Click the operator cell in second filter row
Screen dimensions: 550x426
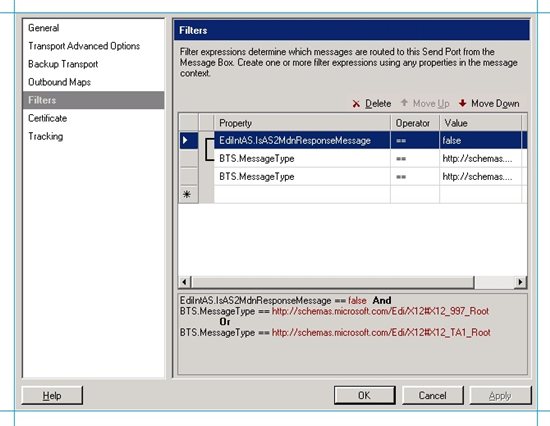415,159
